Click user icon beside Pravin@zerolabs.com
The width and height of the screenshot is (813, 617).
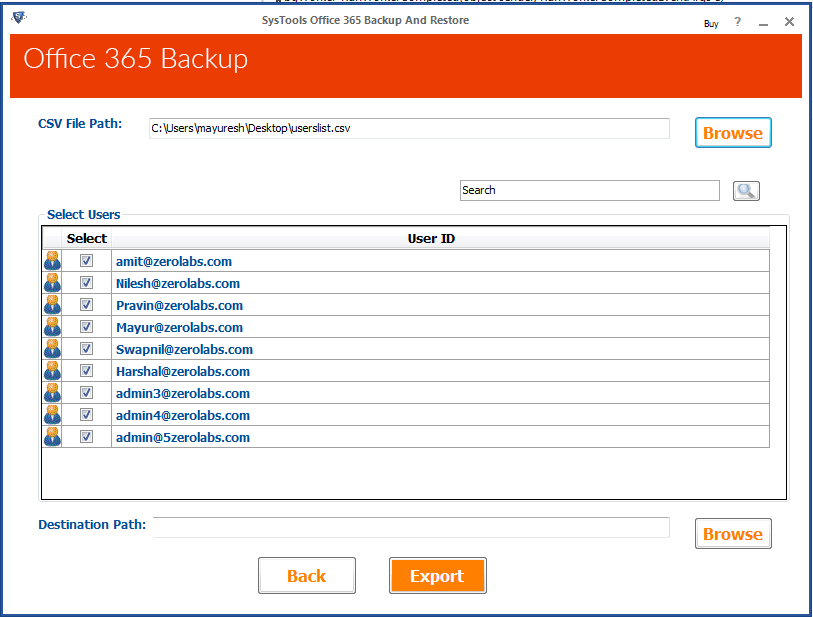(52, 305)
